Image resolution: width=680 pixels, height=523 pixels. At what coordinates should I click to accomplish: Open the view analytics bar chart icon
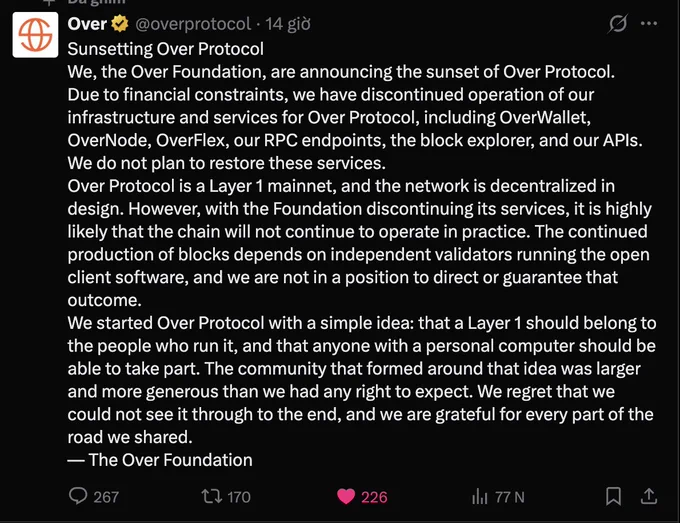480,497
